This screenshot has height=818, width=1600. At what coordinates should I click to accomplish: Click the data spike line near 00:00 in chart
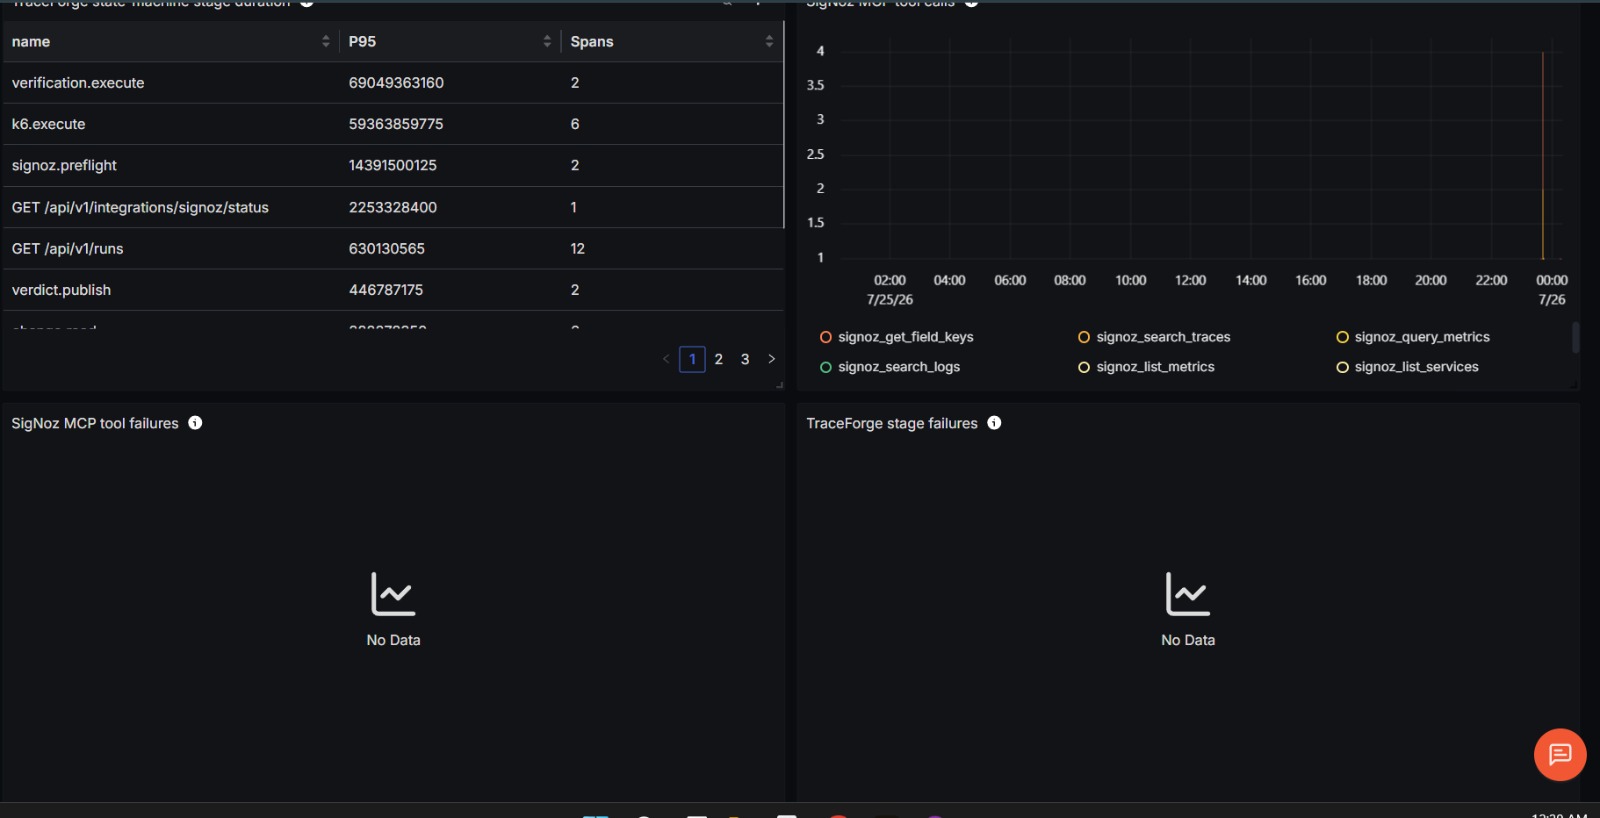1543,156
